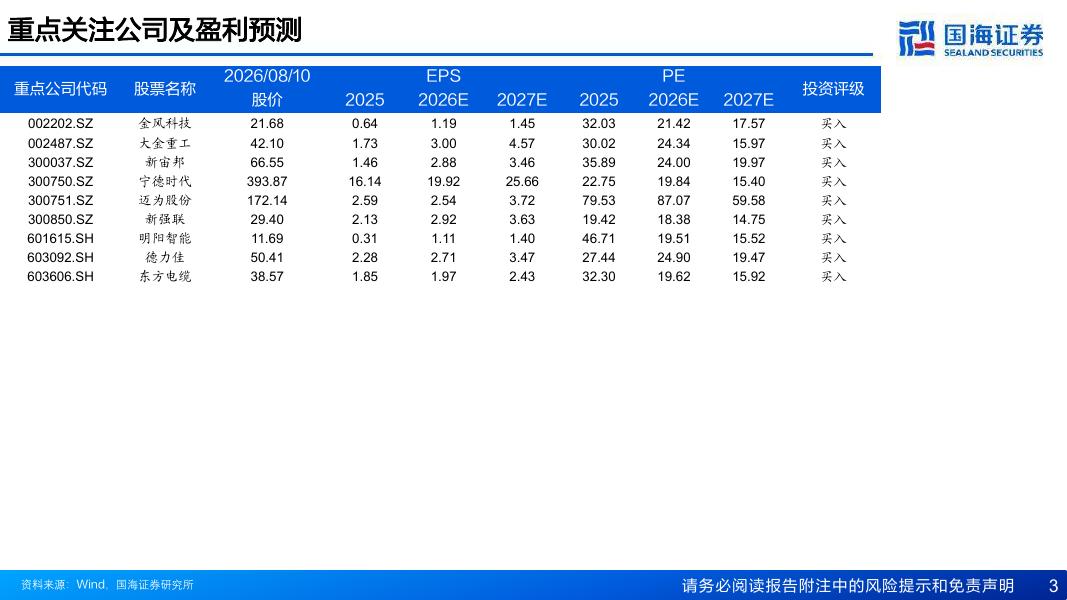This screenshot has height=600, width=1067.
Task: Click stock name 新强联
Action: click(x=165, y=220)
